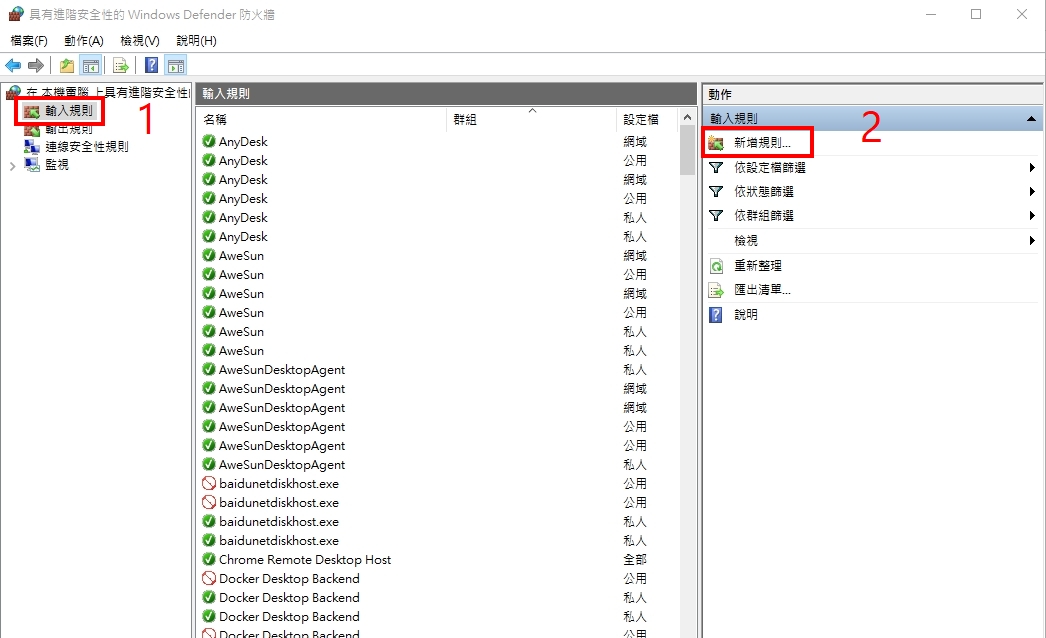
Task: Toggle the show/hide console tree icon
Action: [91, 65]
